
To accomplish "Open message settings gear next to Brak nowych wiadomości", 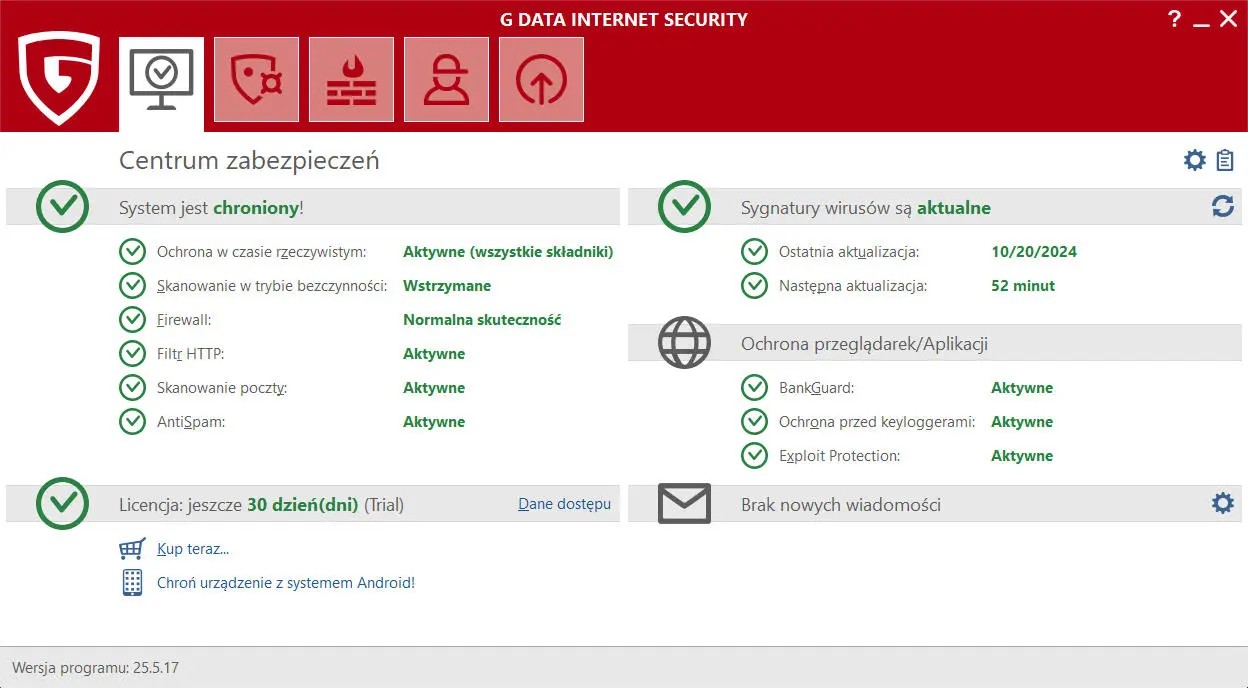I will 1222,504.
